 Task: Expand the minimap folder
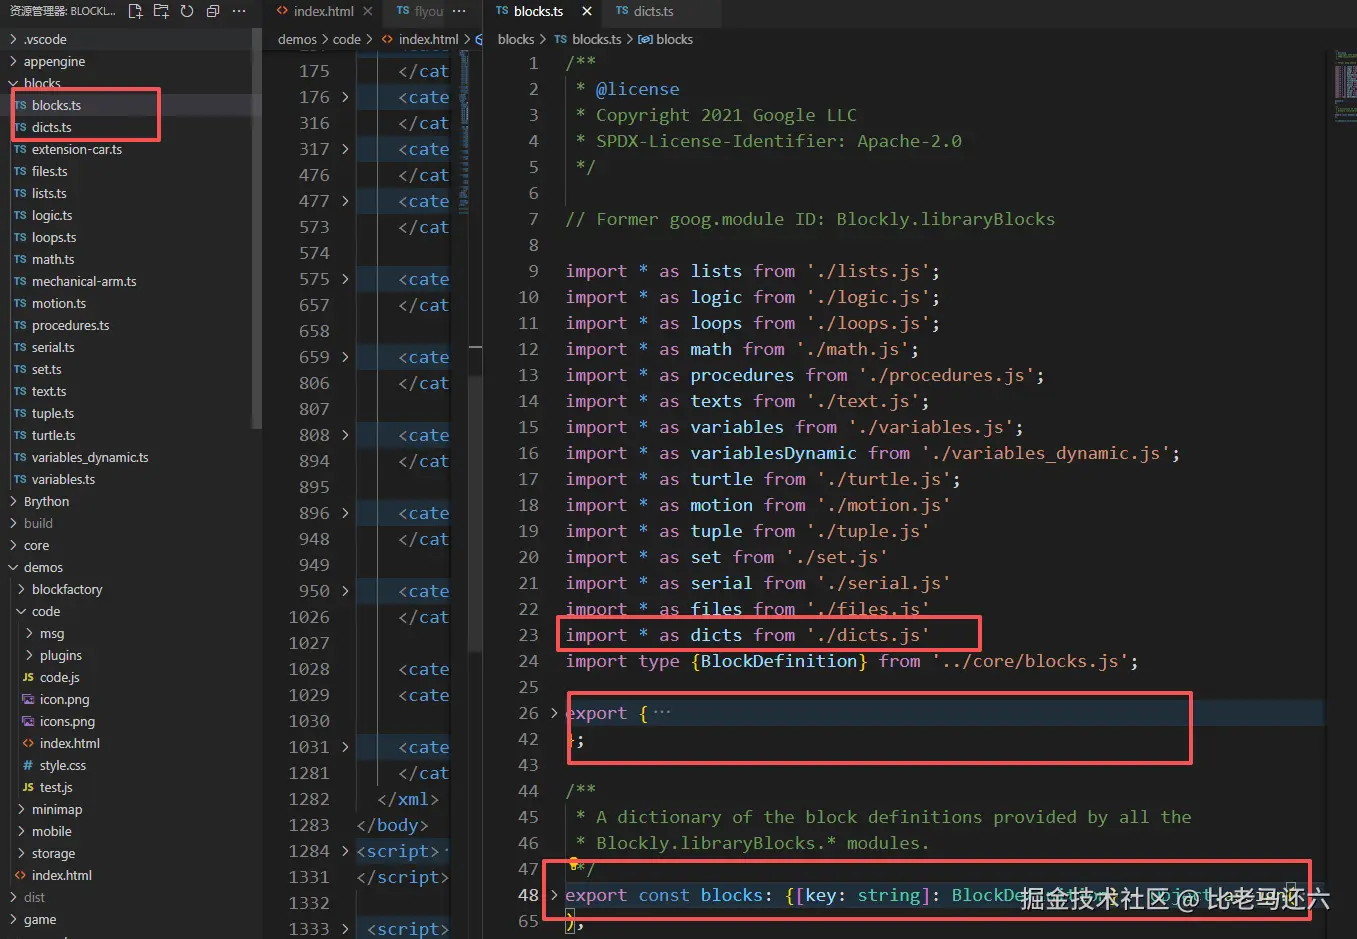coord(57,809)
